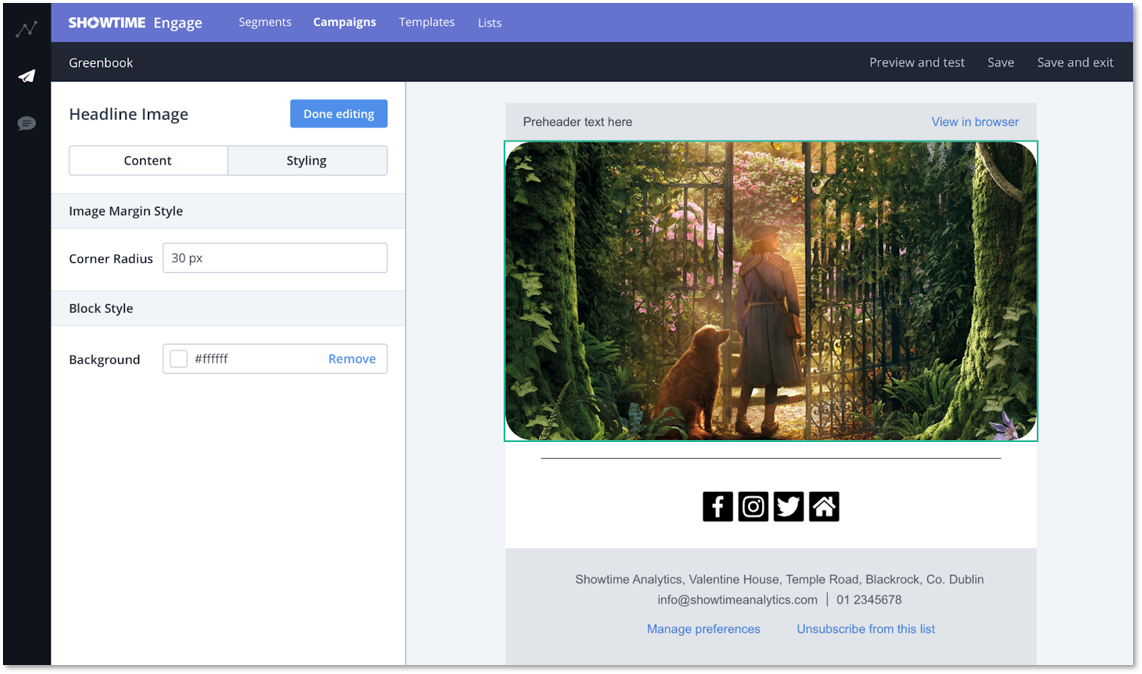Remove the white background color
This screenshot has width=1142, height=674.
point(352,358)
